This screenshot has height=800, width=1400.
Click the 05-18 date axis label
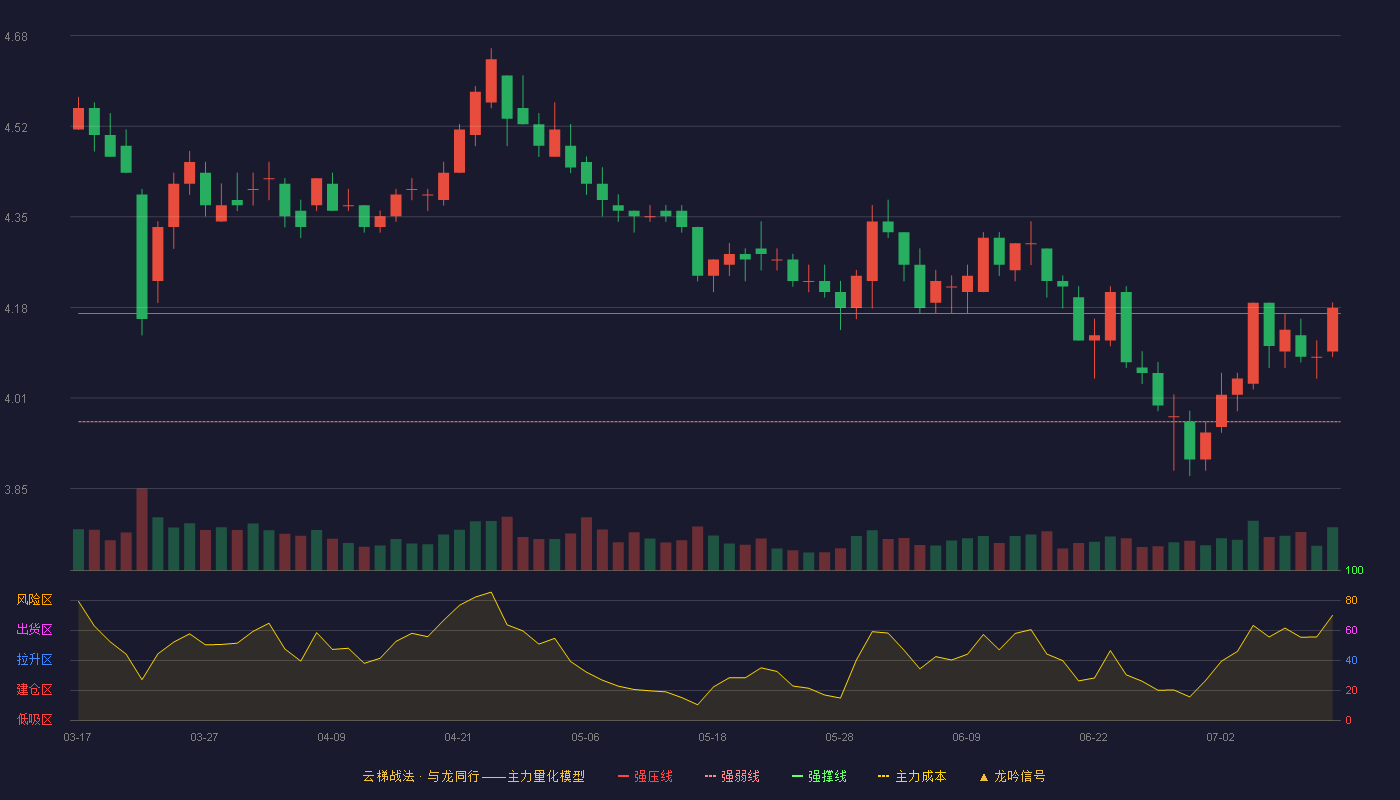click(712, 737)
